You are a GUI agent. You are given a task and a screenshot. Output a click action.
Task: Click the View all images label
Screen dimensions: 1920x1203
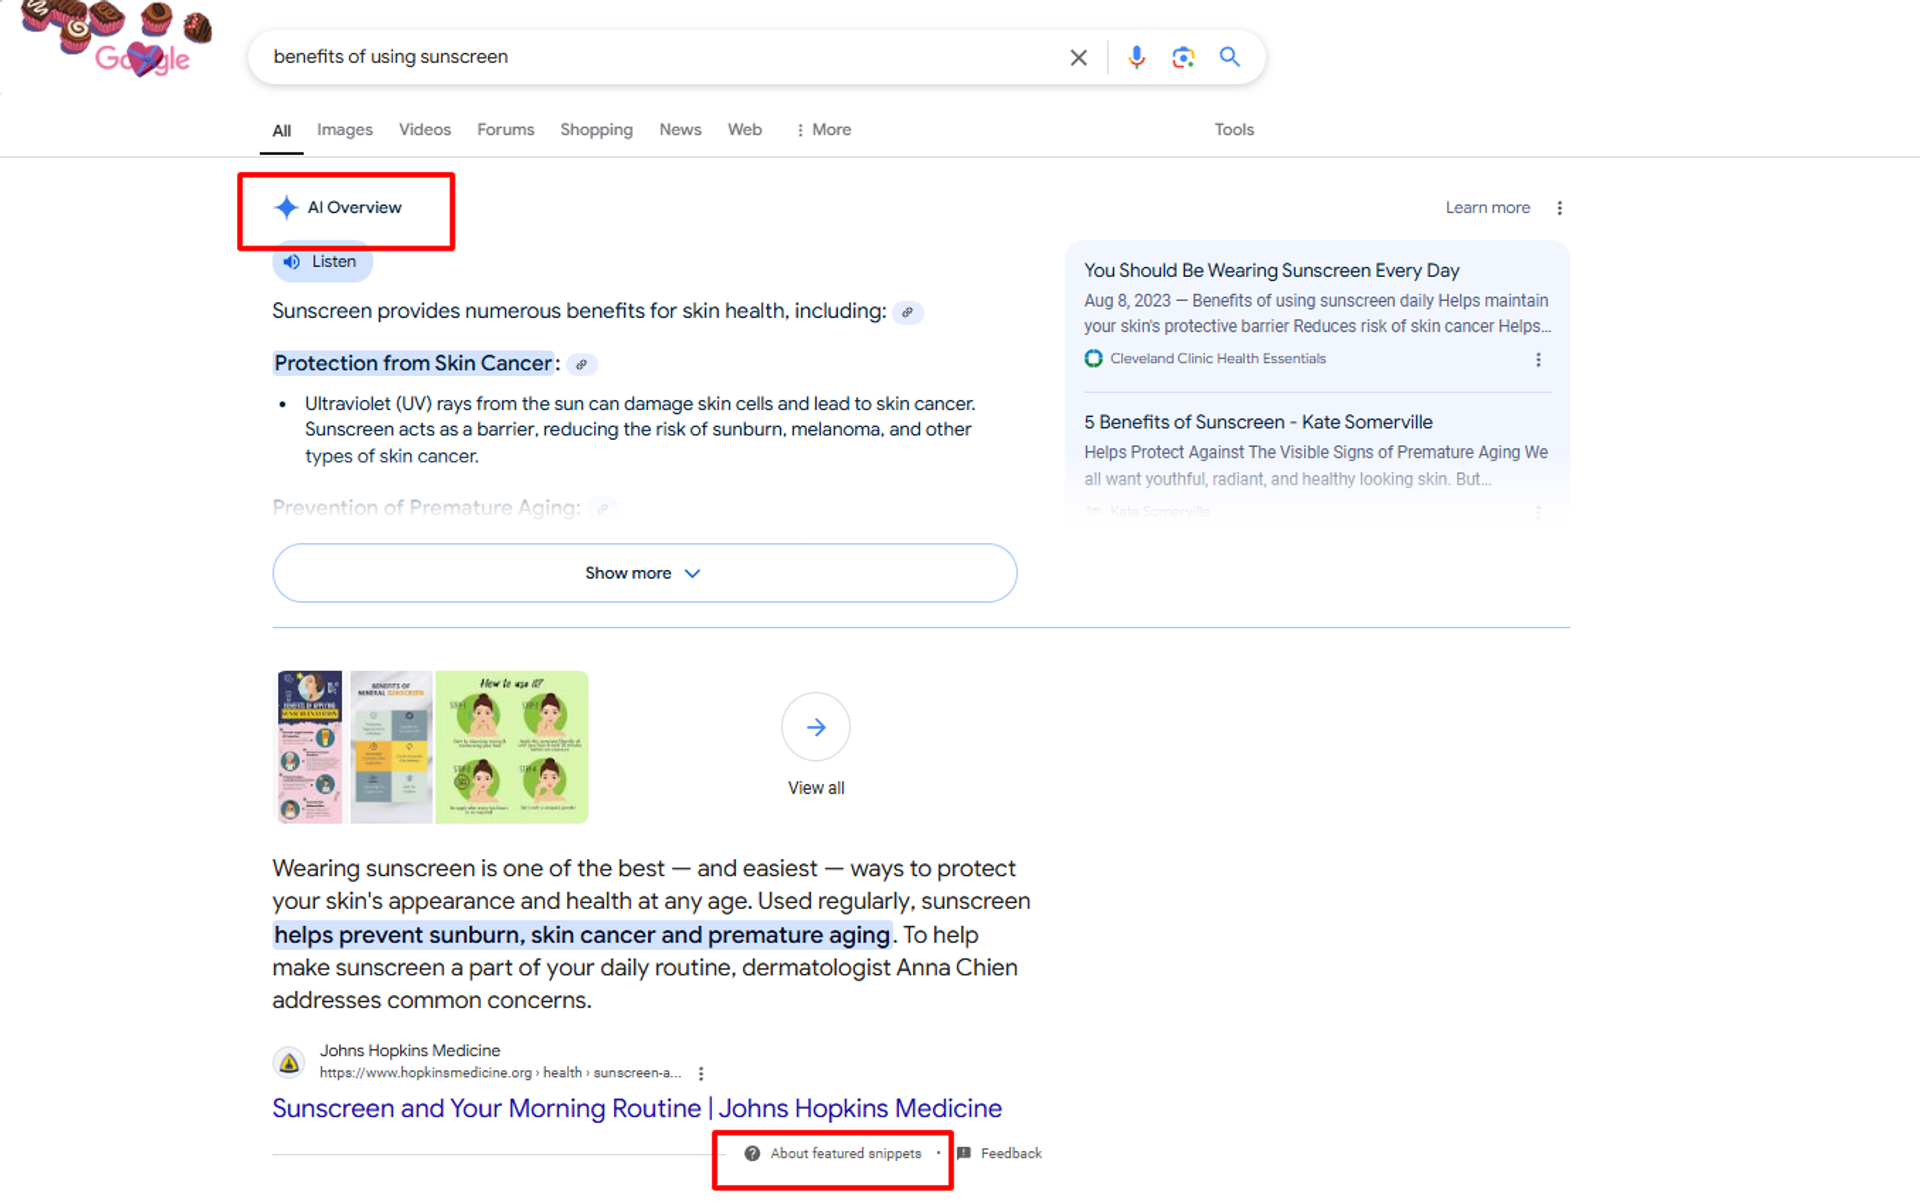(816, 788)
